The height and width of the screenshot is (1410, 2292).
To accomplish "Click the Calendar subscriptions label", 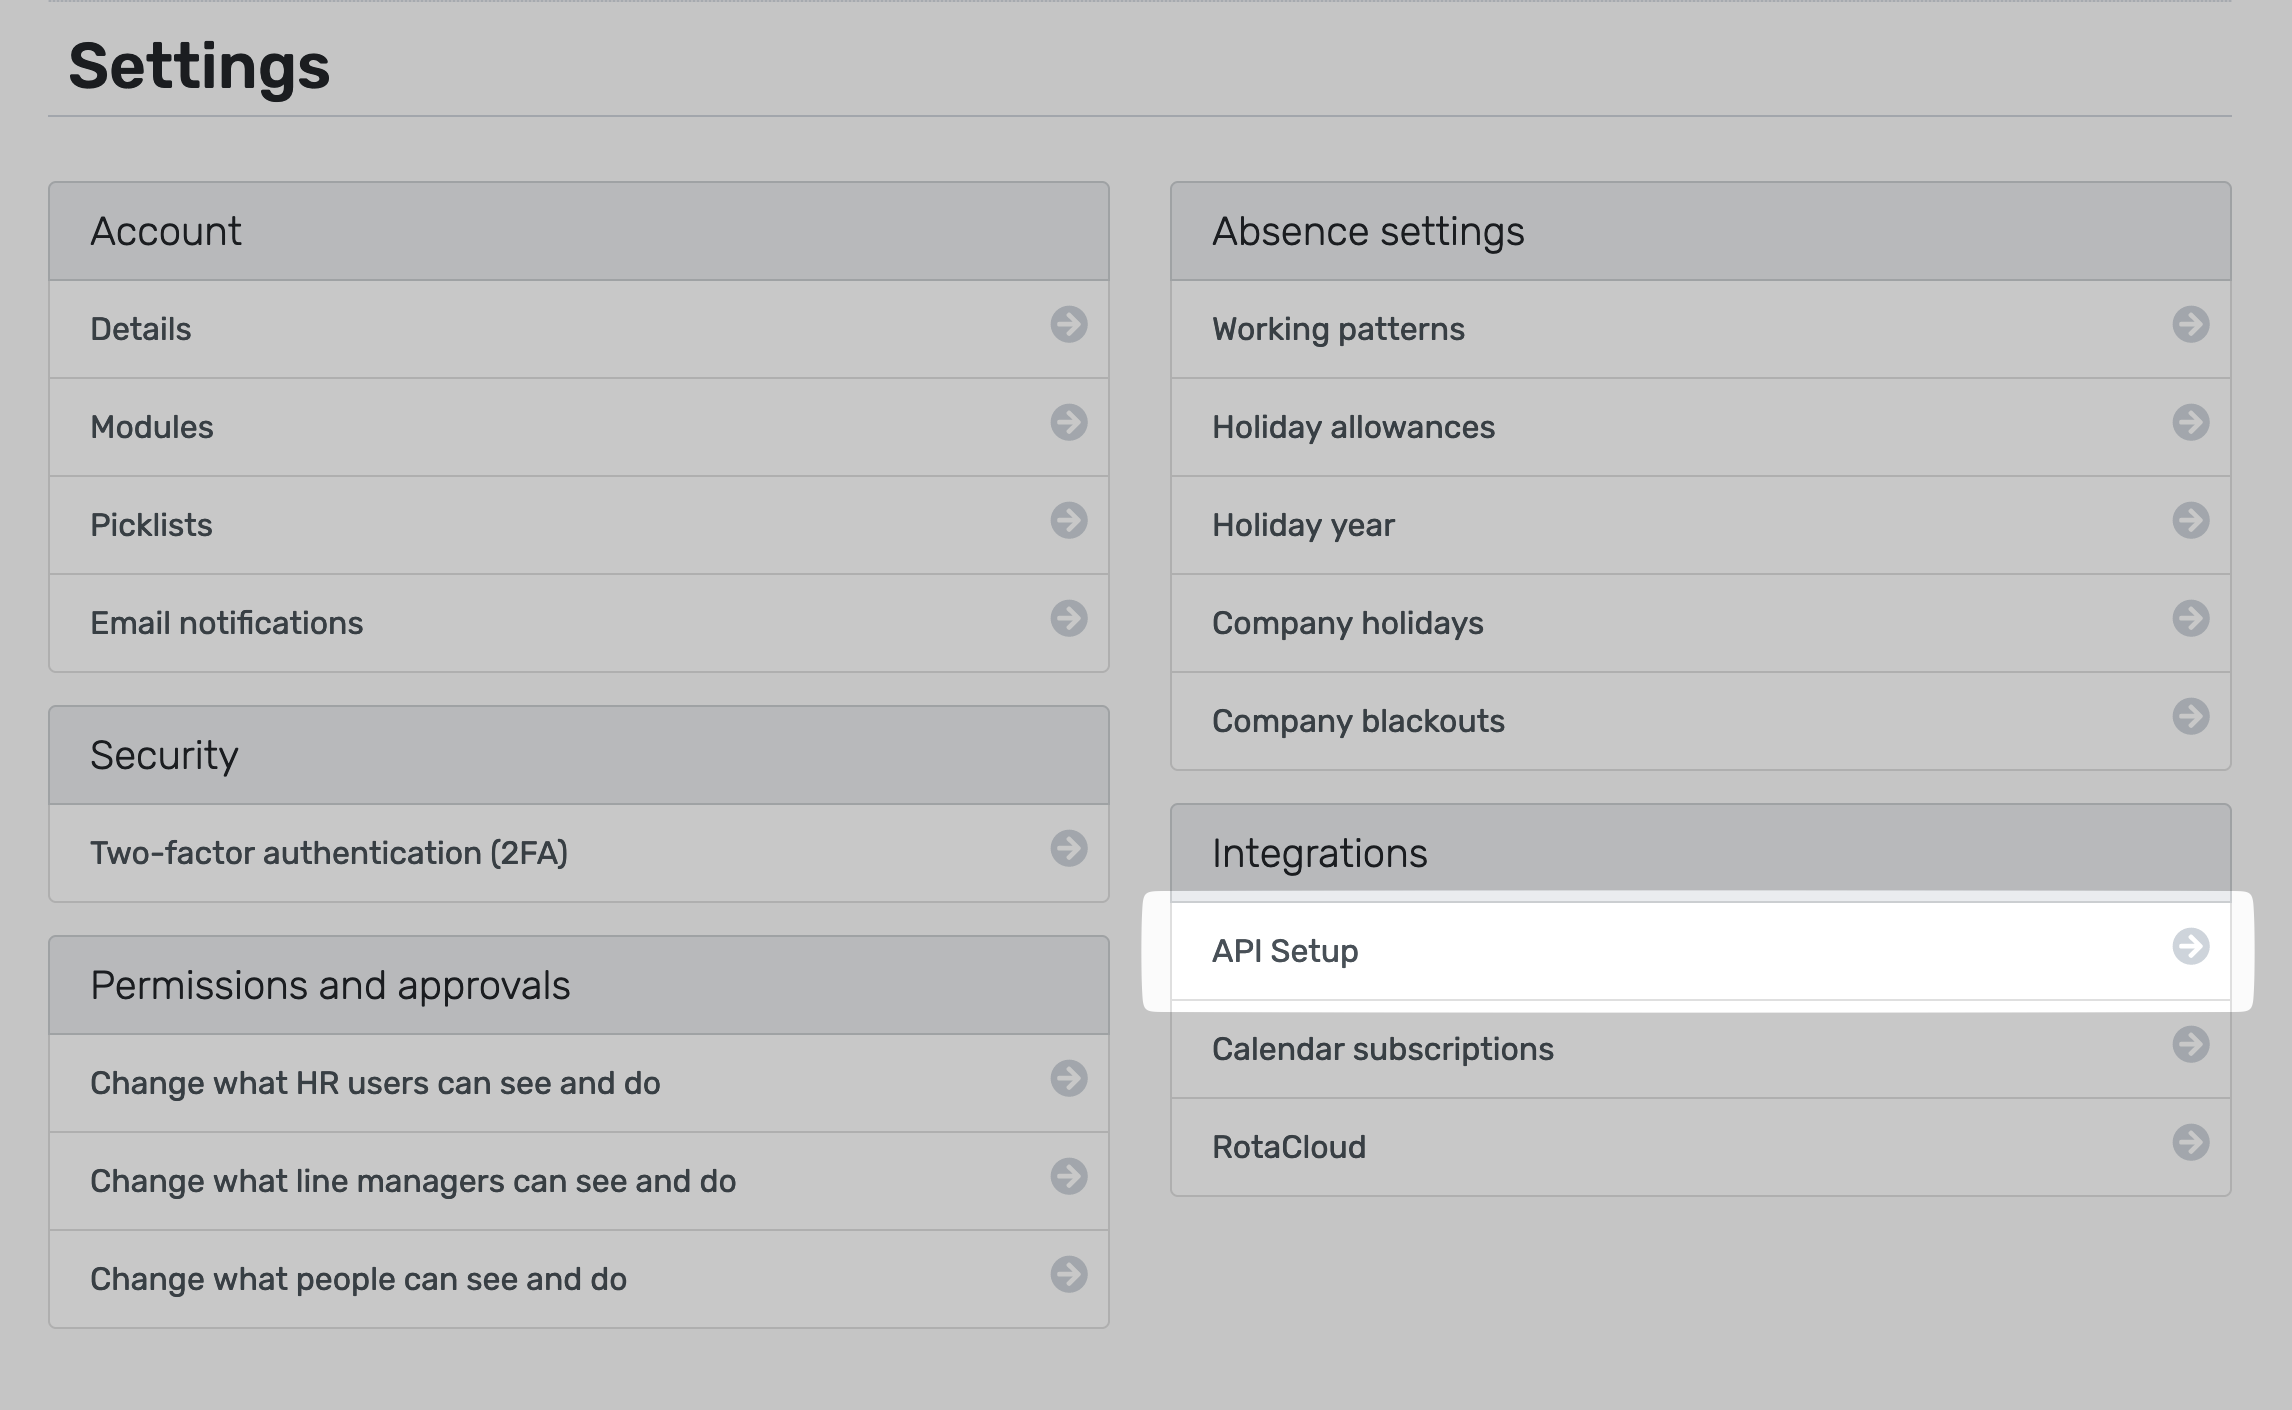I will 1382,1050.
